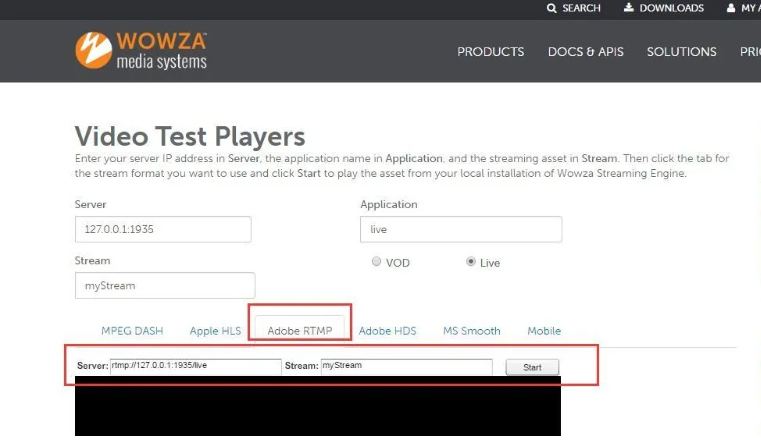This screenshot has width=761, height=442.
Task: Click the search magnifier icon in top bar
Action: coord(551,8)
